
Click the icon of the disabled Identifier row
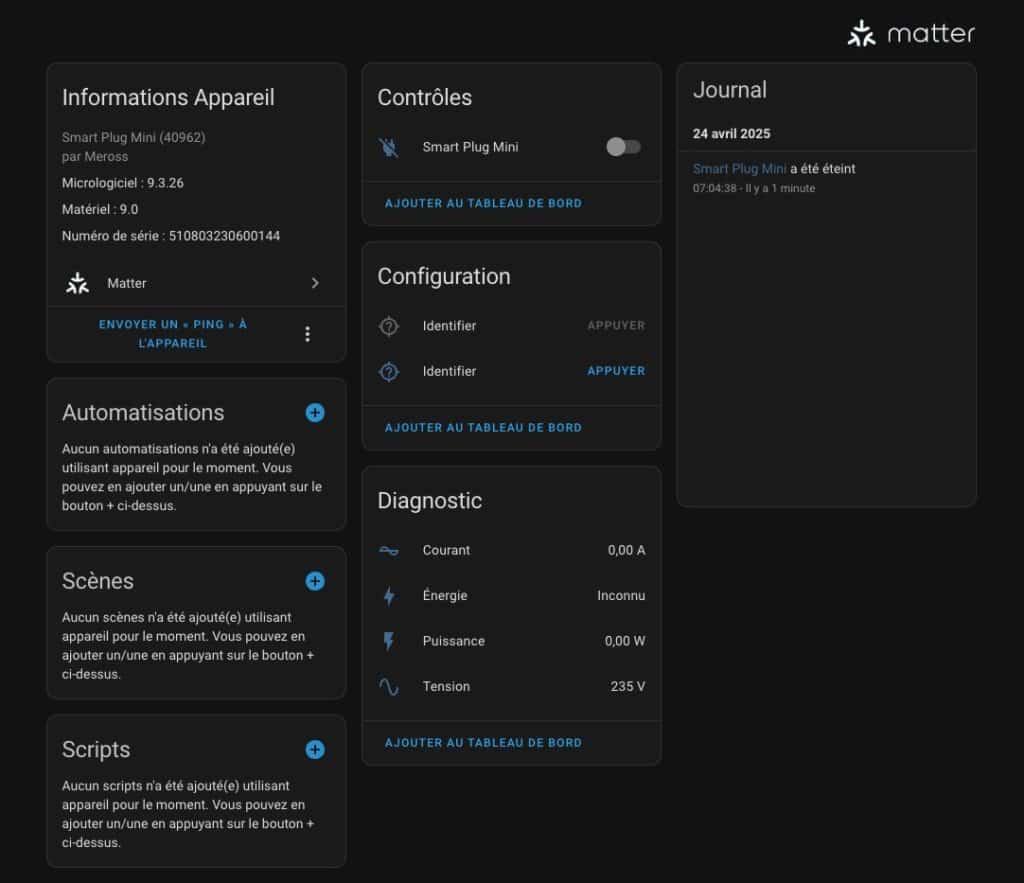[389, 326]
